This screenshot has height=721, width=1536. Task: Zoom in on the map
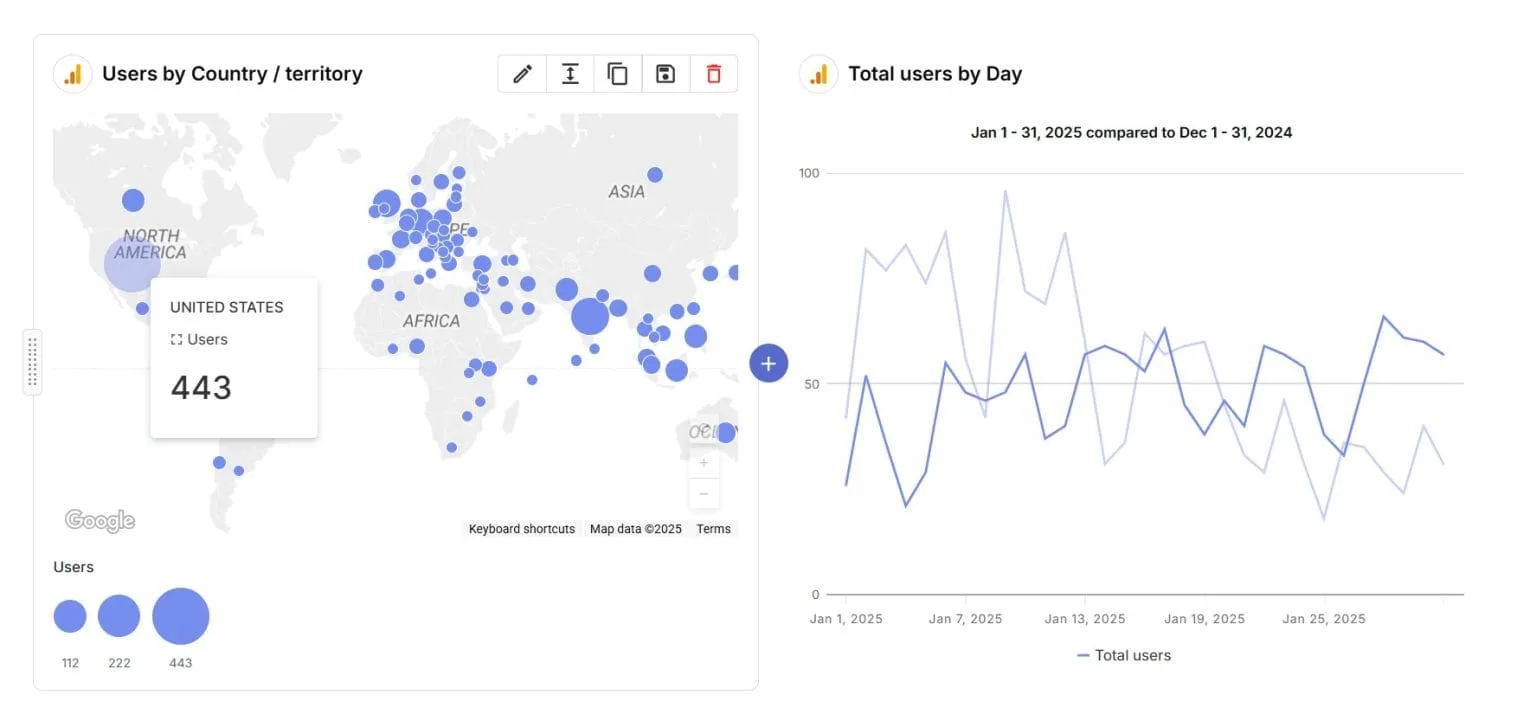[x=704, y=463]
